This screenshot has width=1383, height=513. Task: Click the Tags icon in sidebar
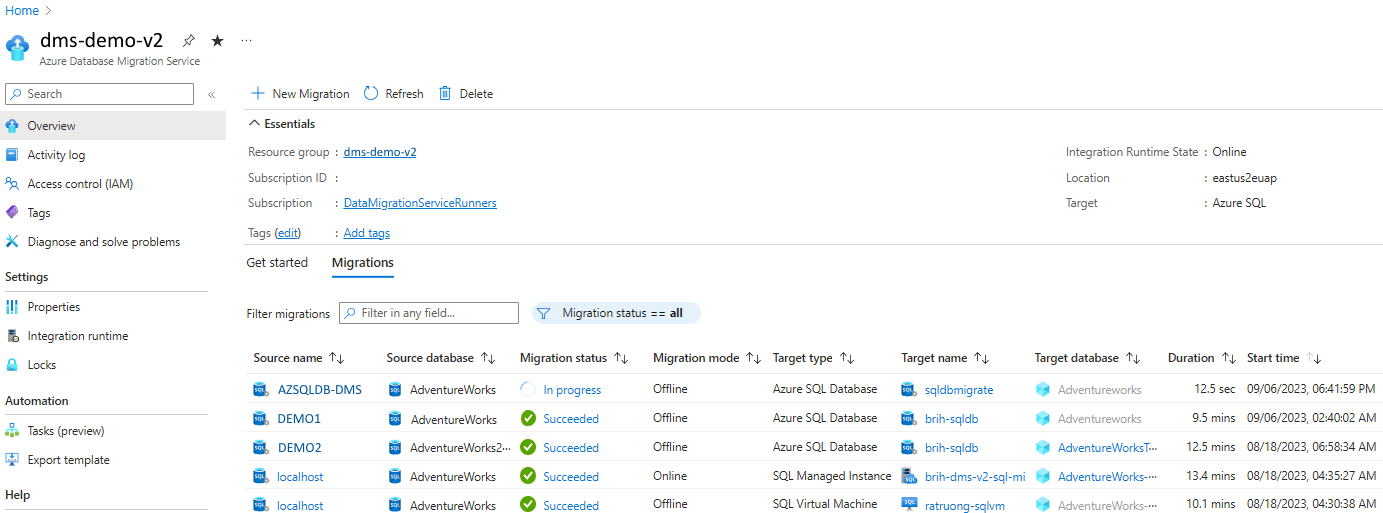pos(12,213)
